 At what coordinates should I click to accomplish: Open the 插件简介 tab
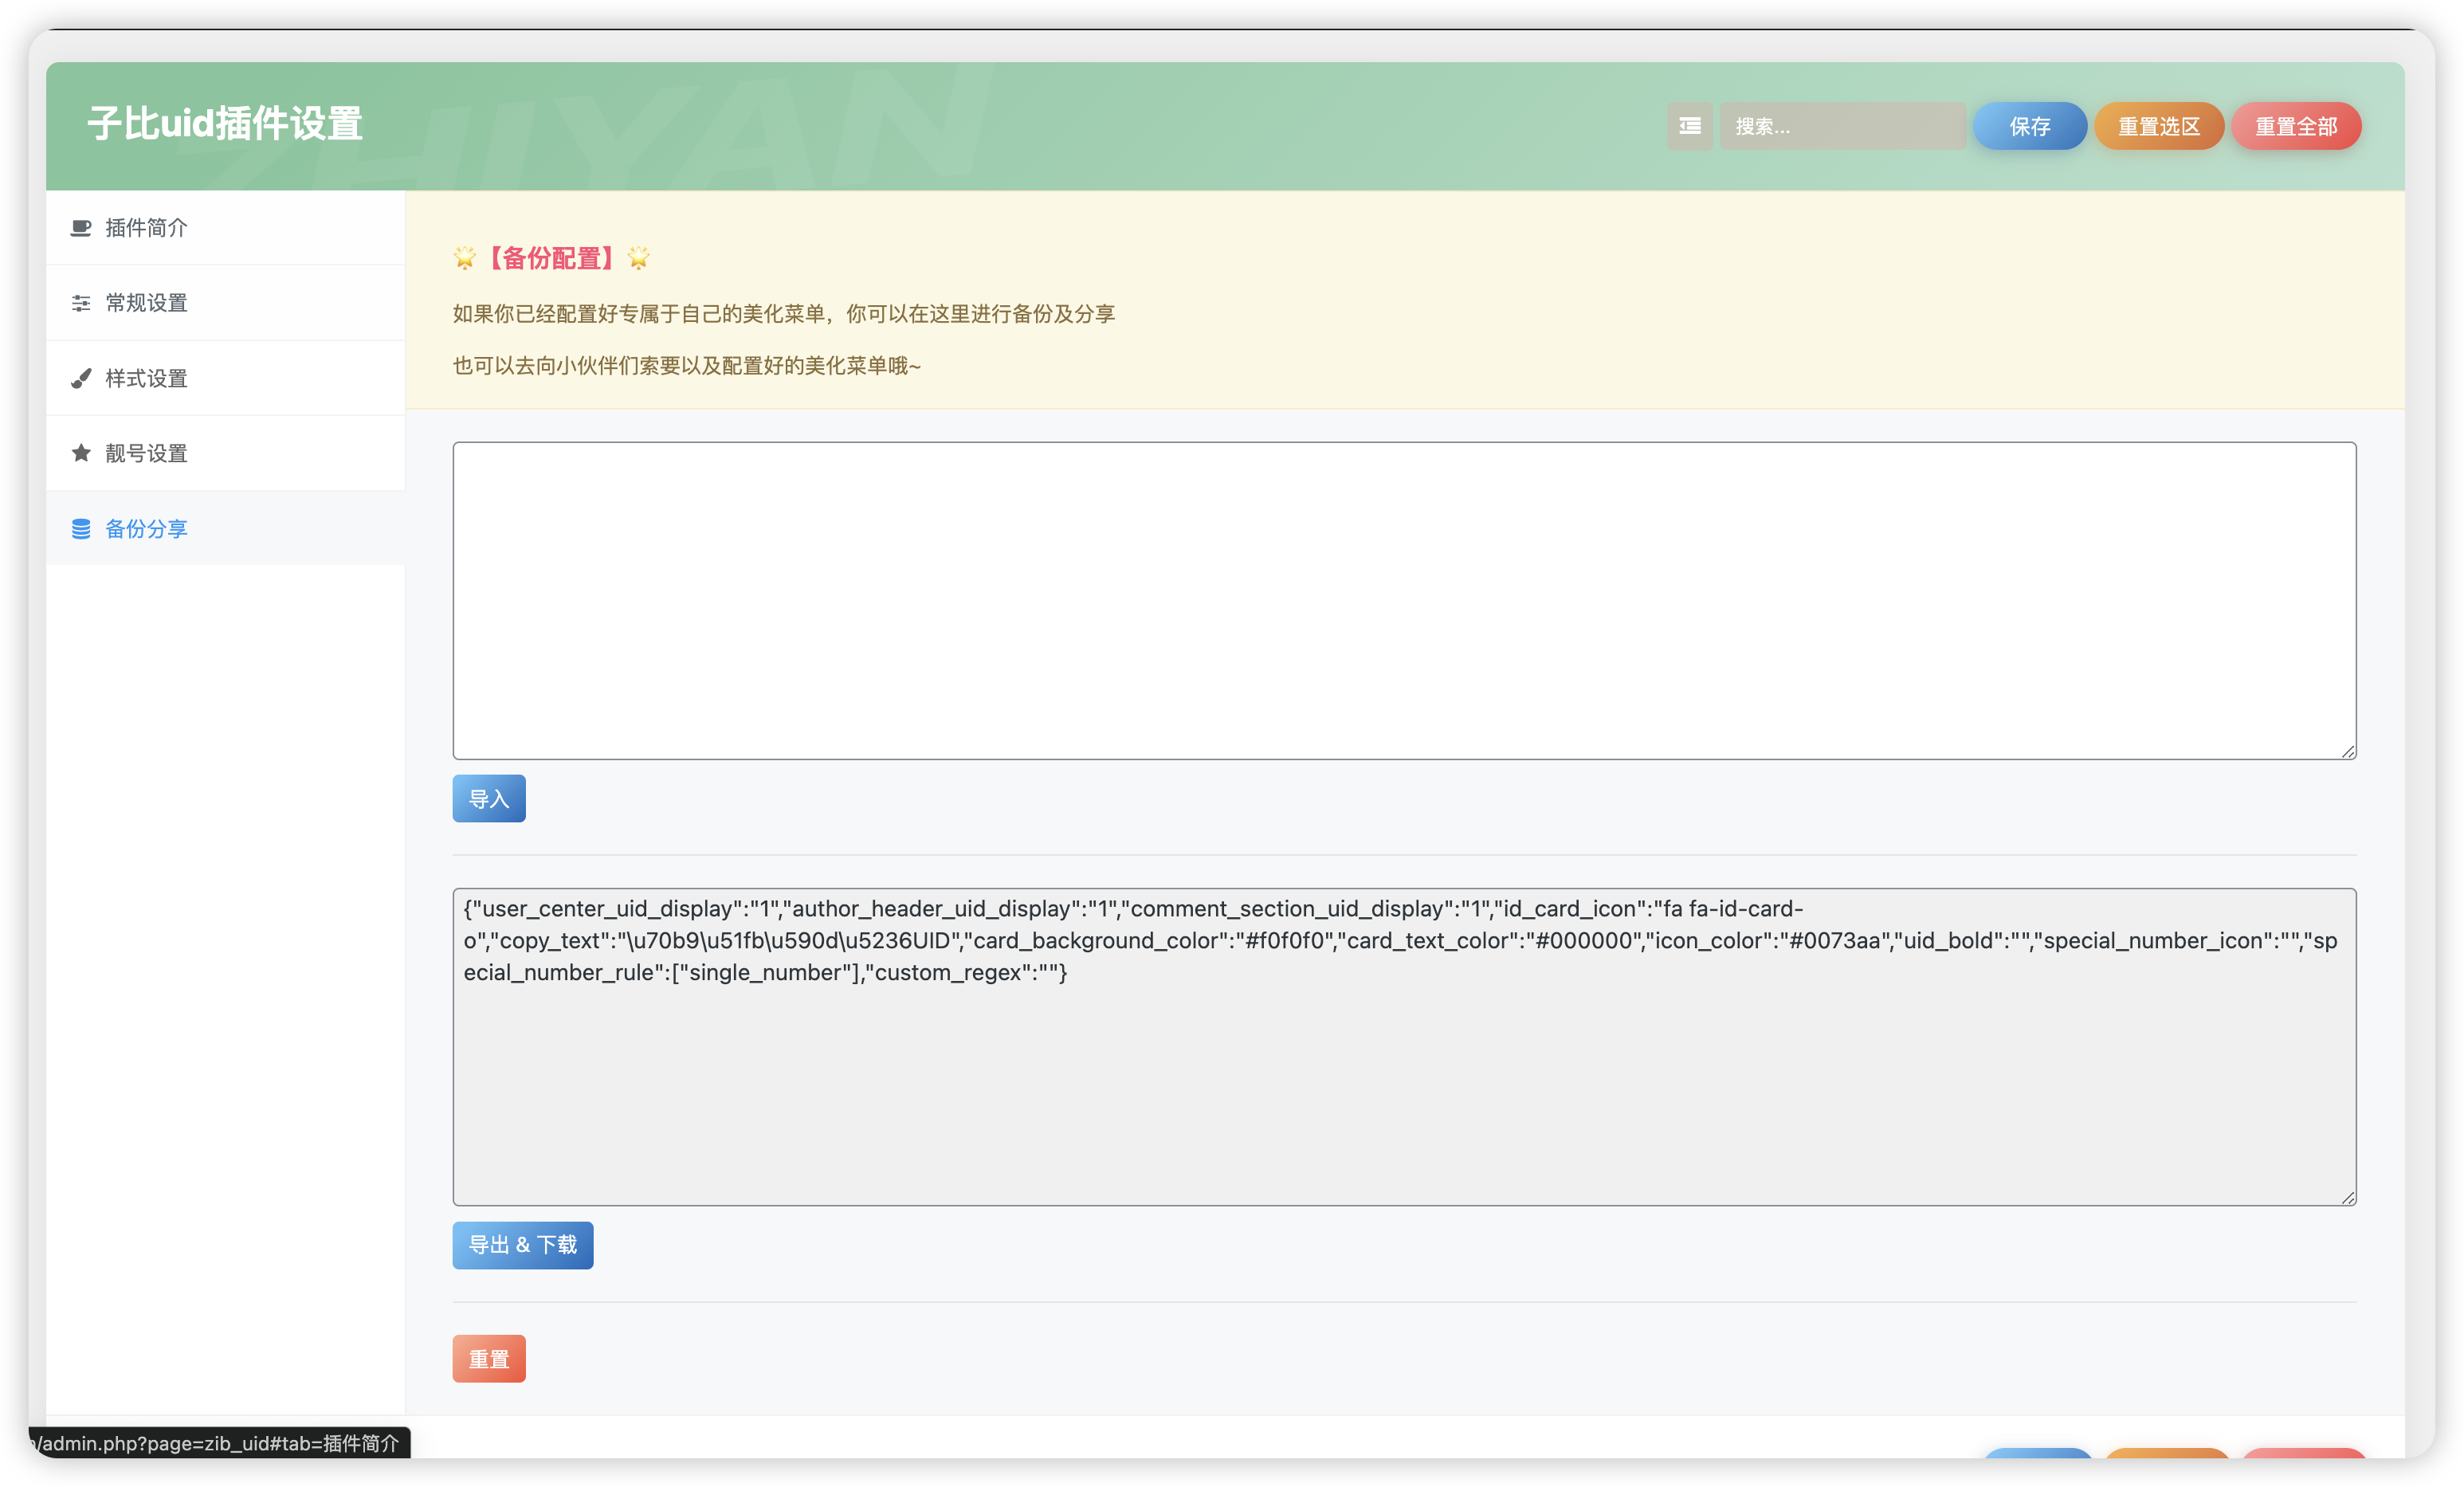click(x=147, y=228)
